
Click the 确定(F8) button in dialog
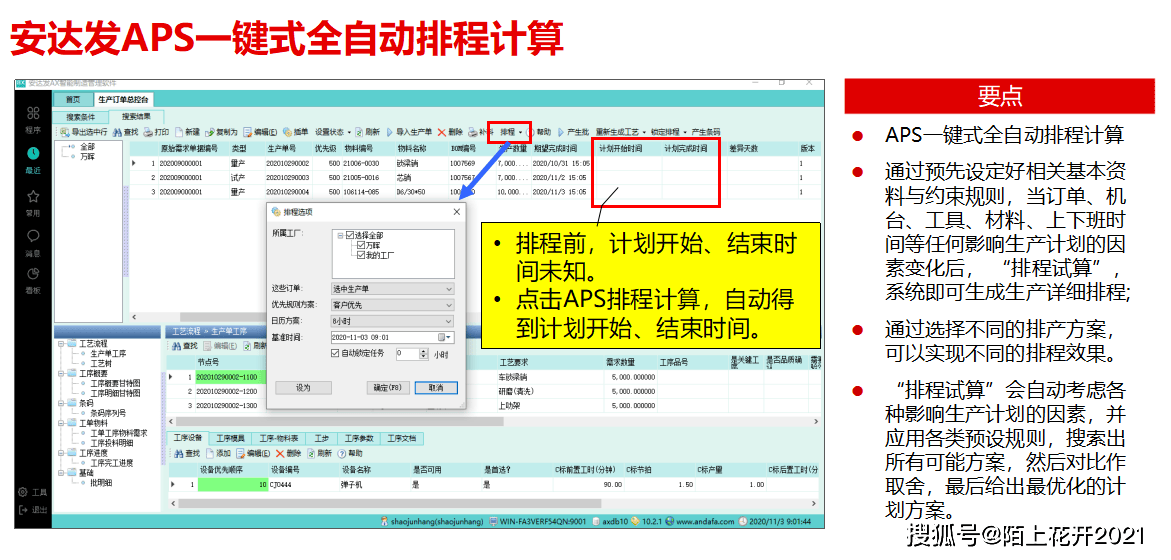click(387, 387)
